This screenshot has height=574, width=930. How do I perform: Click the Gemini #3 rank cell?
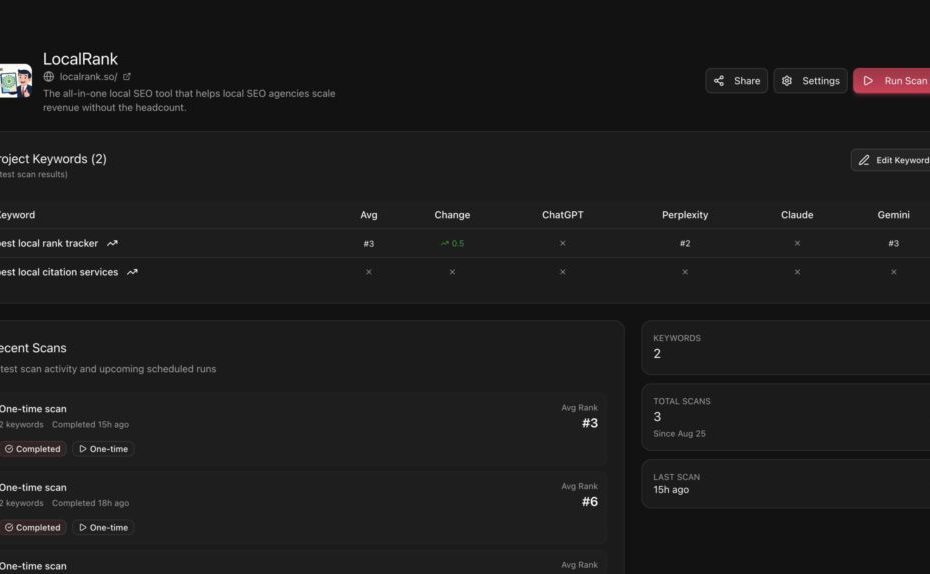coord(893,244)
